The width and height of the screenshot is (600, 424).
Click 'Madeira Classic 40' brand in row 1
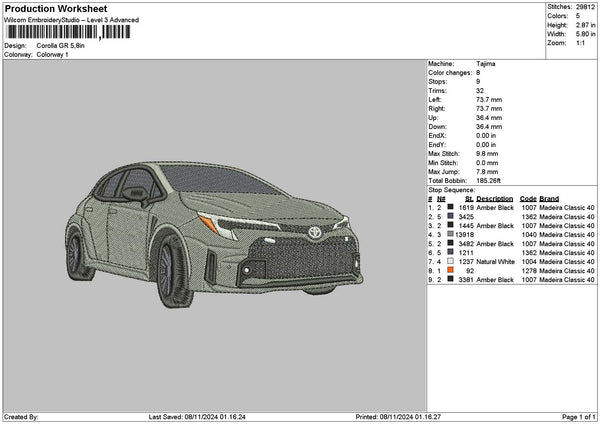tap(567, 207)
